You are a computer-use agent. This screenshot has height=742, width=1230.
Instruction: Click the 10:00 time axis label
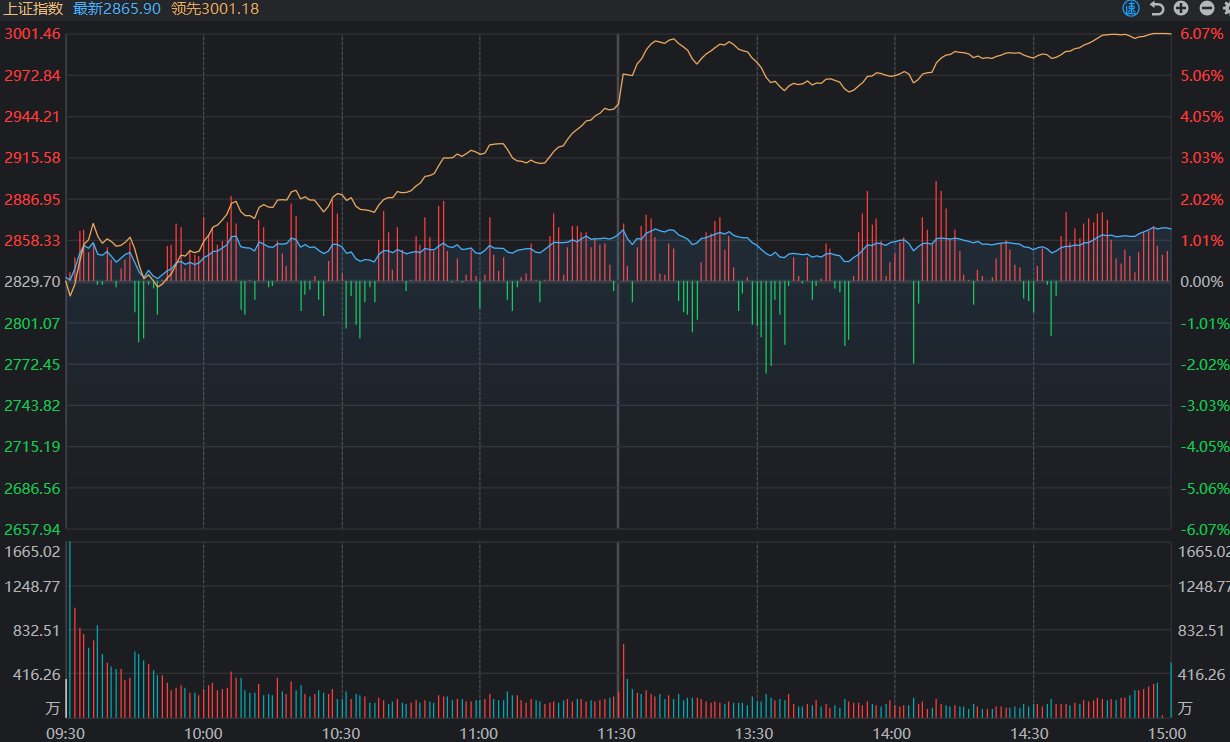tap(204, 733)
